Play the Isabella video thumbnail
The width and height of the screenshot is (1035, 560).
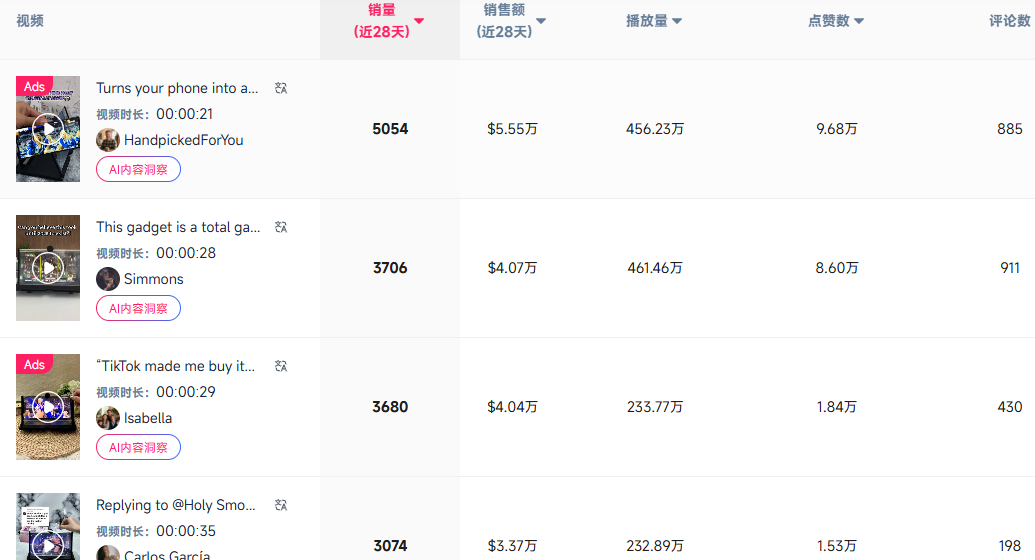click(x=47, y=407)
